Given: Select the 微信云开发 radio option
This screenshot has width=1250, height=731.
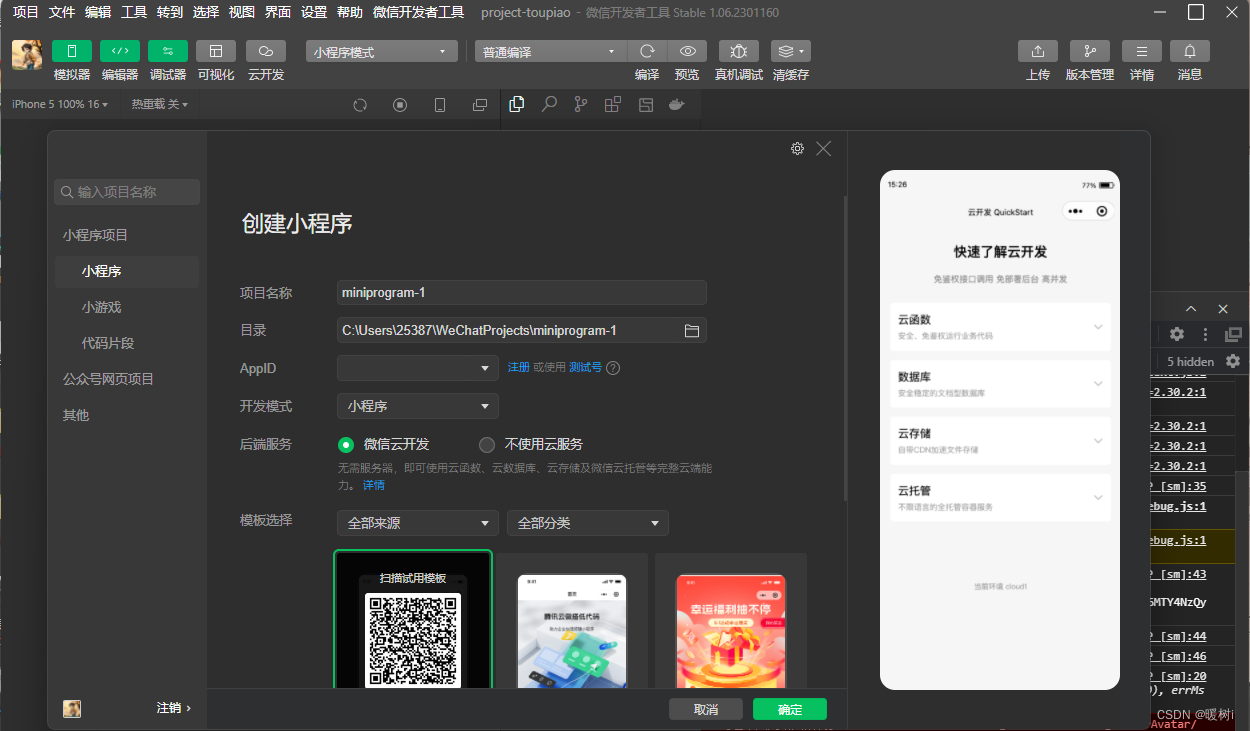Looking at the screenshot, I should 346,445.
